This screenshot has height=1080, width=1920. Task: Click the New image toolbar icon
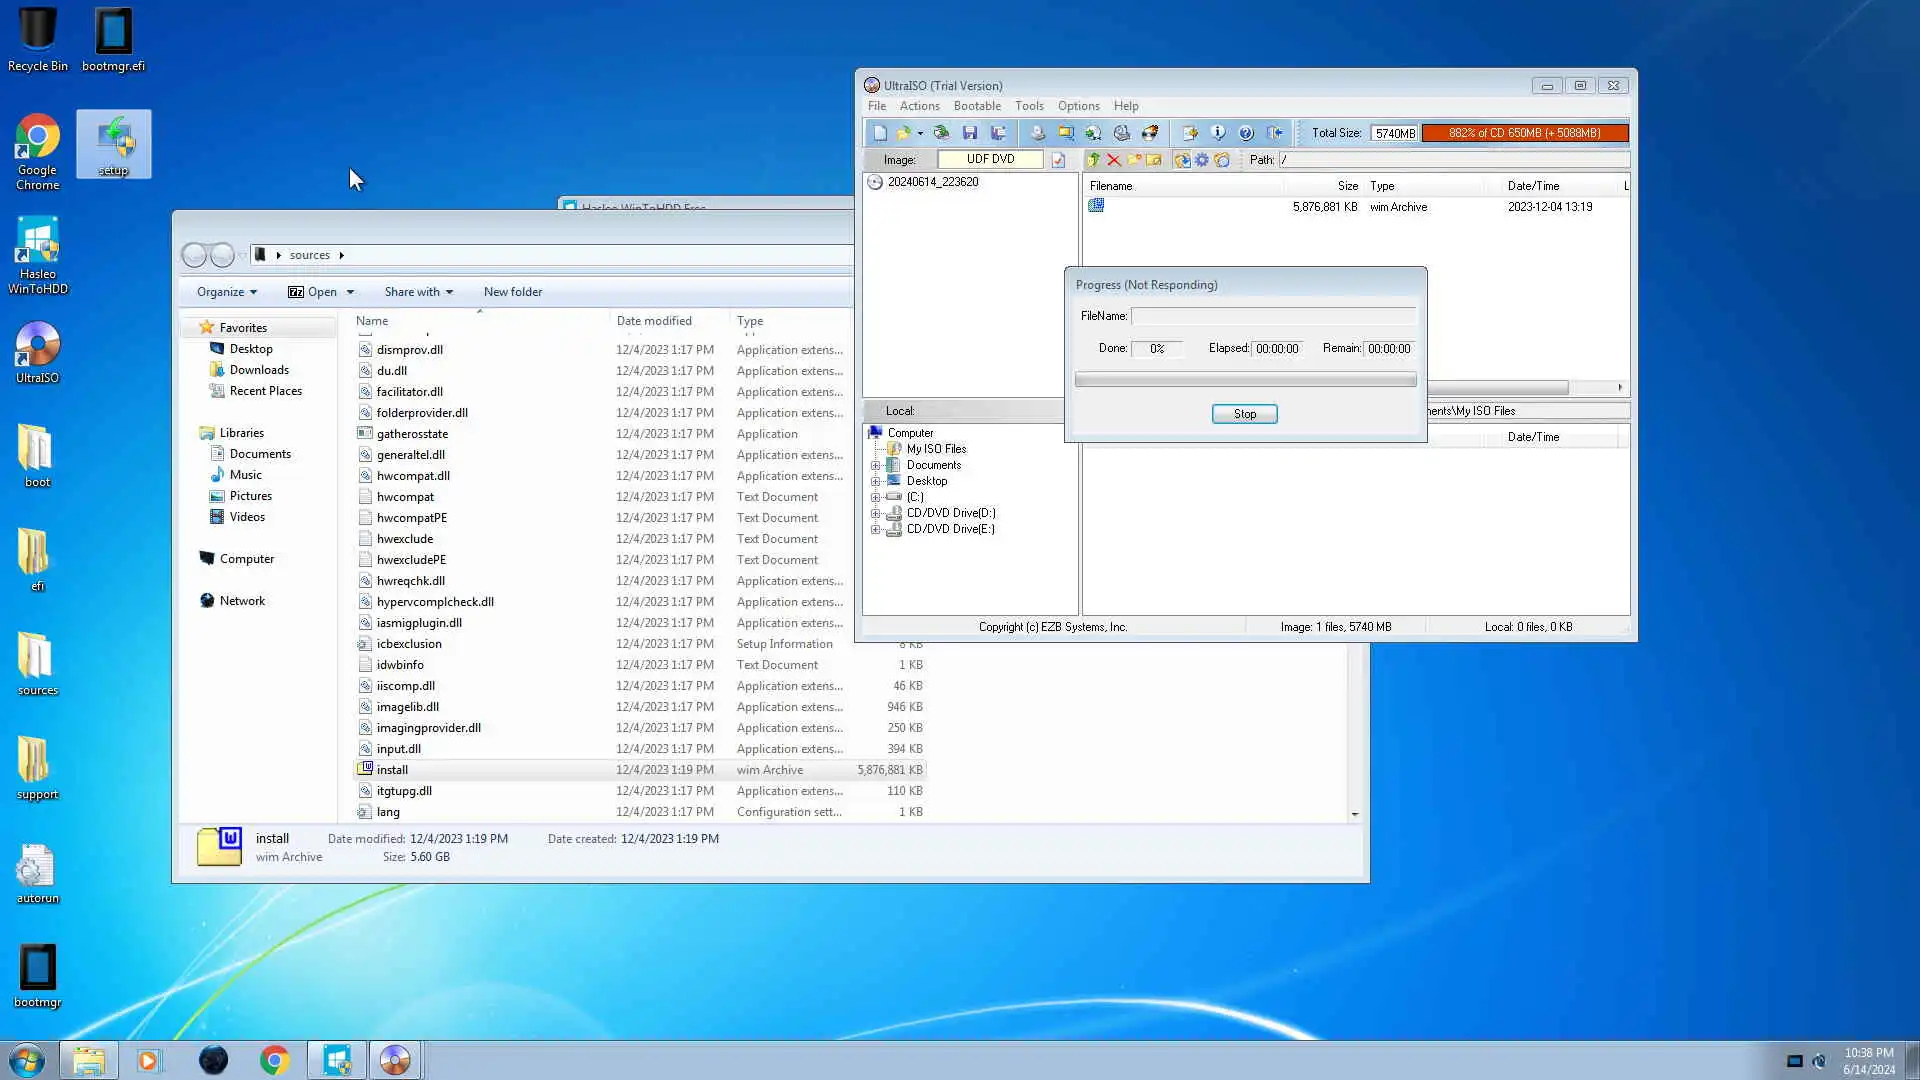880,133
